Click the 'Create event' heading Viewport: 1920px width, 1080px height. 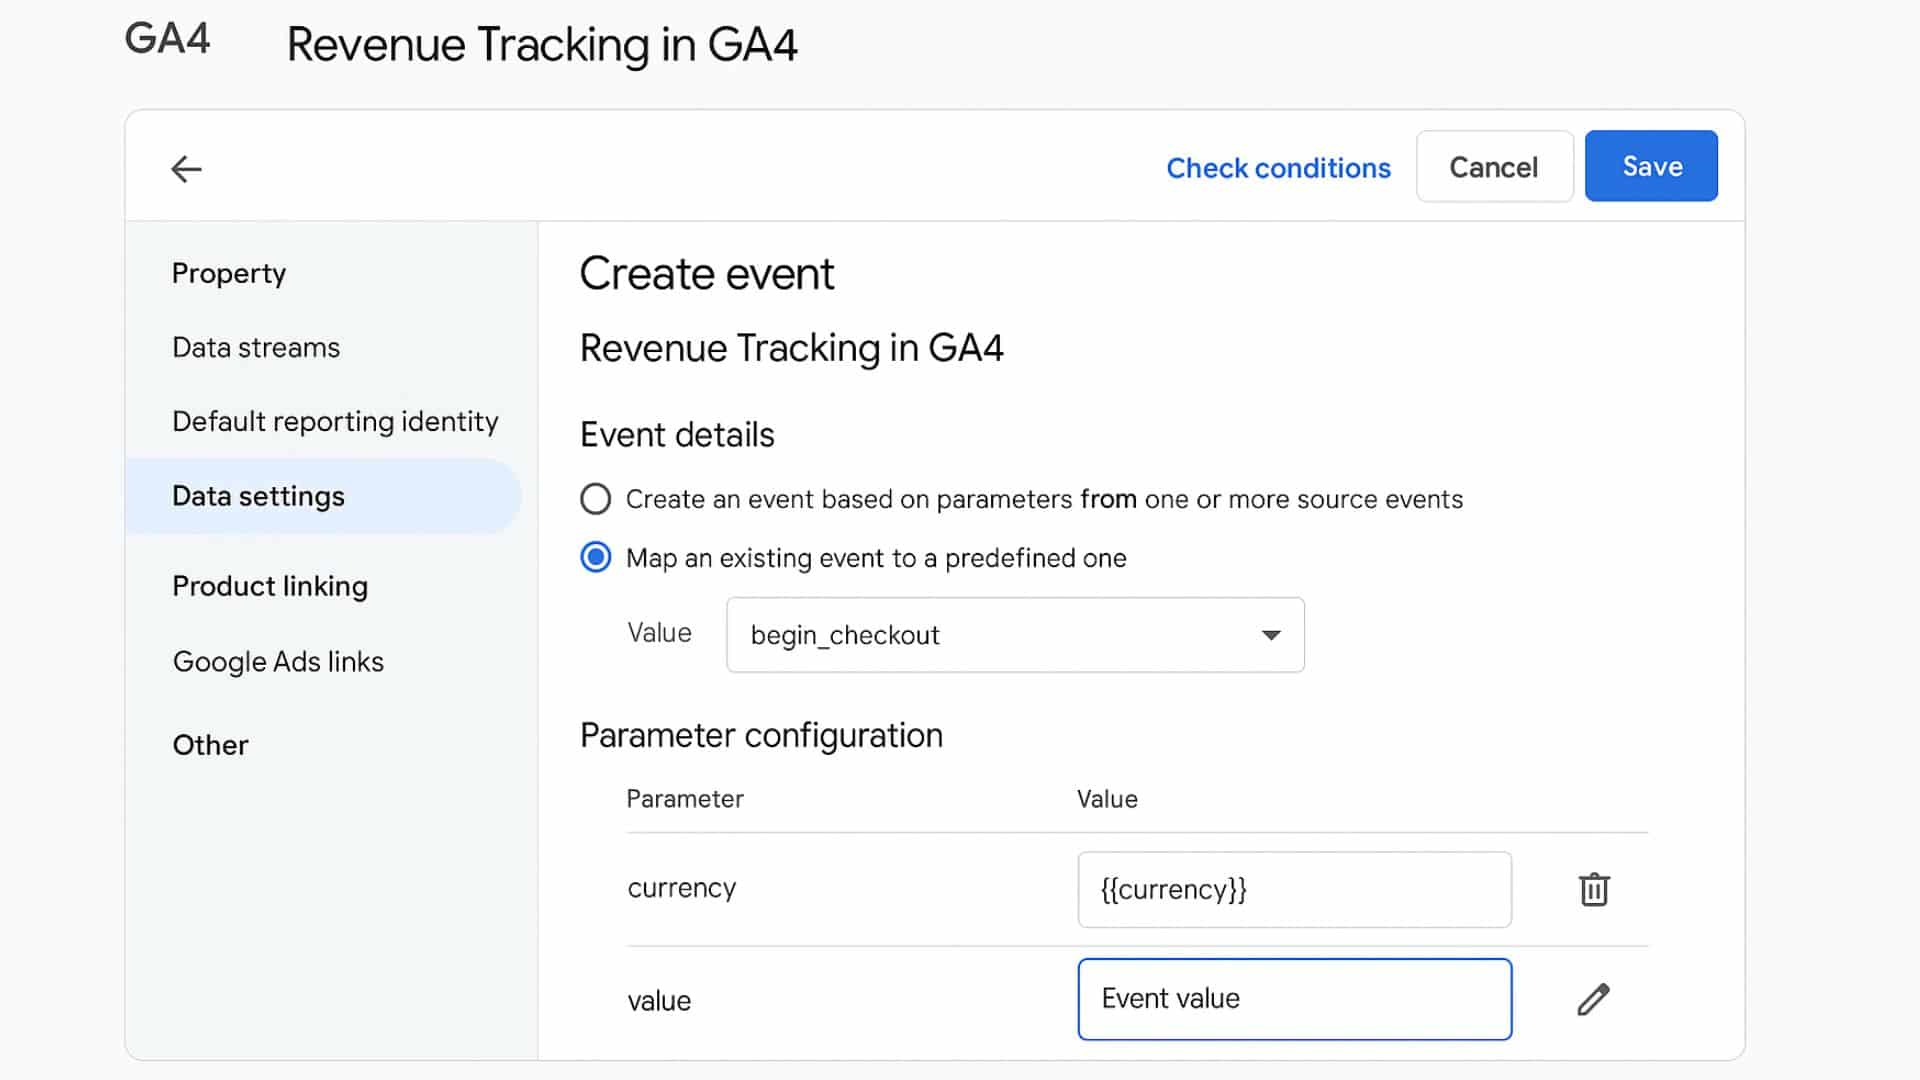706,273
